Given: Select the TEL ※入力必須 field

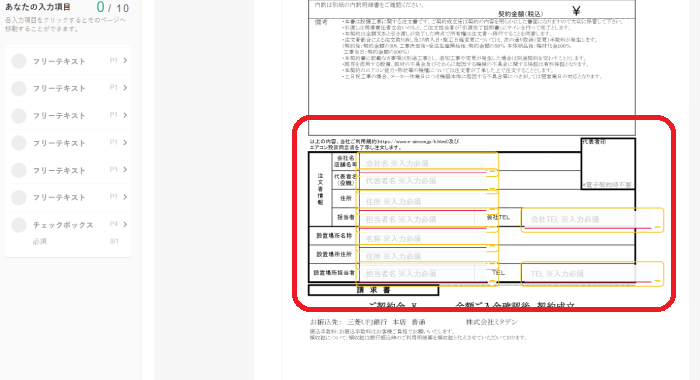Looking at the screenshot, I should coord(592,273).
